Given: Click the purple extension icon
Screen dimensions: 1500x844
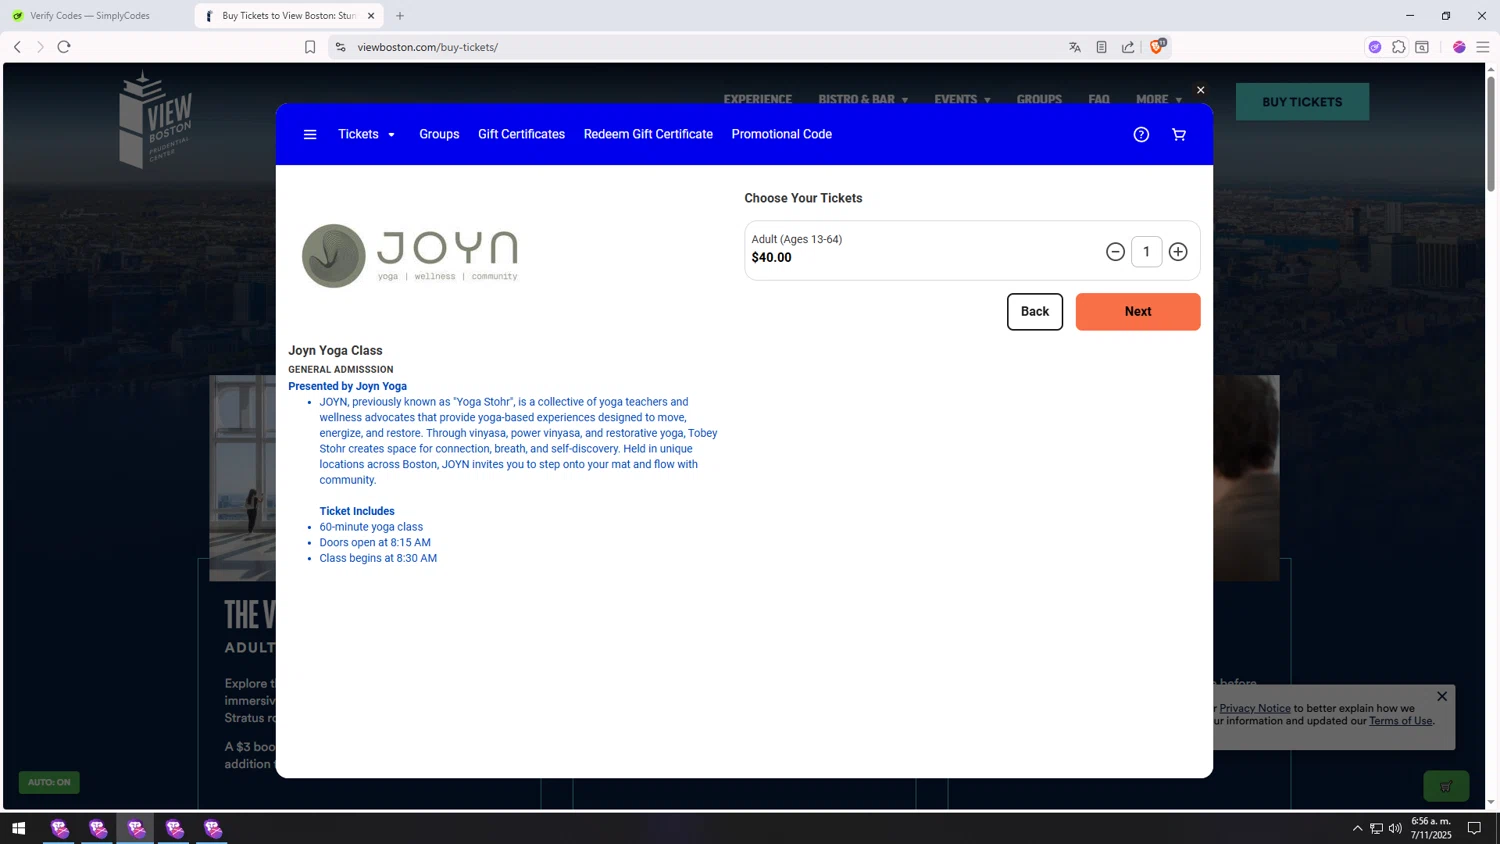Looking at the screenshot, I should tap(1375, 47).
